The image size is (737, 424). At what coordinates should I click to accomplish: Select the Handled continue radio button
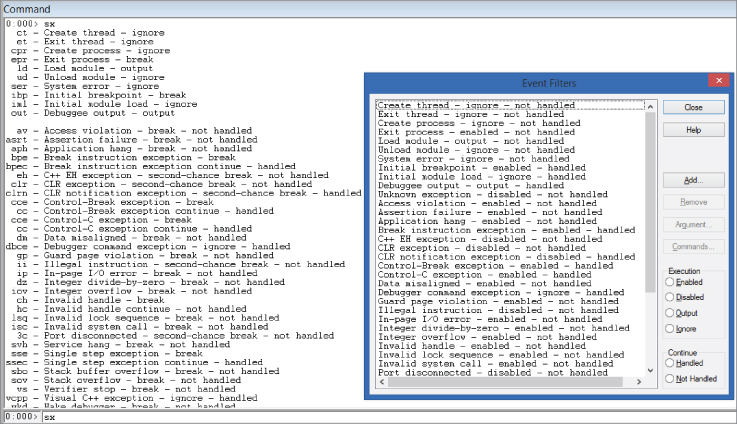tap(684, 363)
